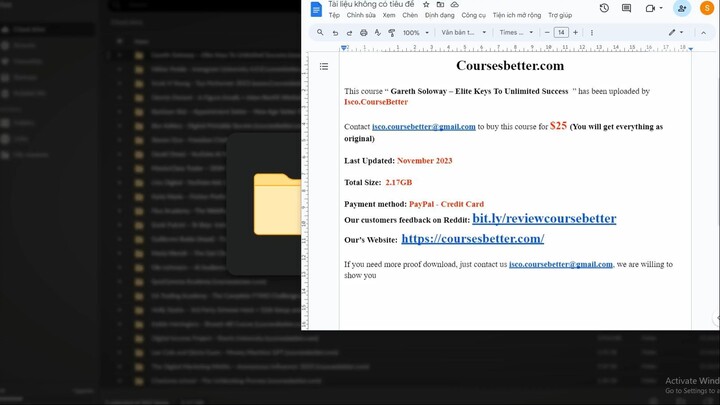This screenshot has width=720, height=405.
Task: Open the Văn bản paragraph style dropdown
Action: pyautogui.click(x=463, y=33)
